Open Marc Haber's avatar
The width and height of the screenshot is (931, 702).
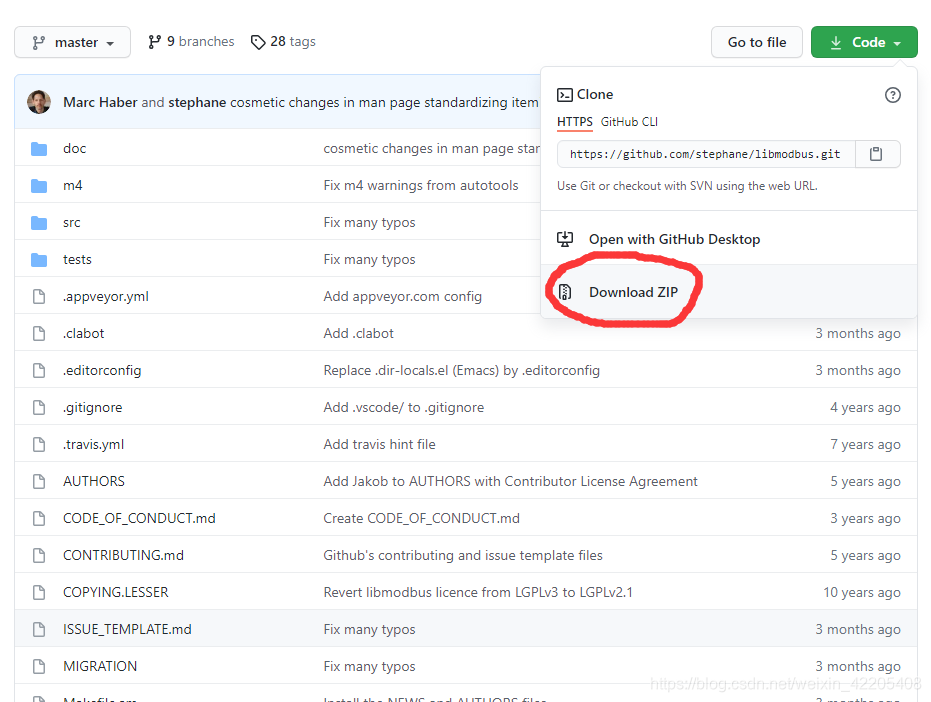point(39,102)
